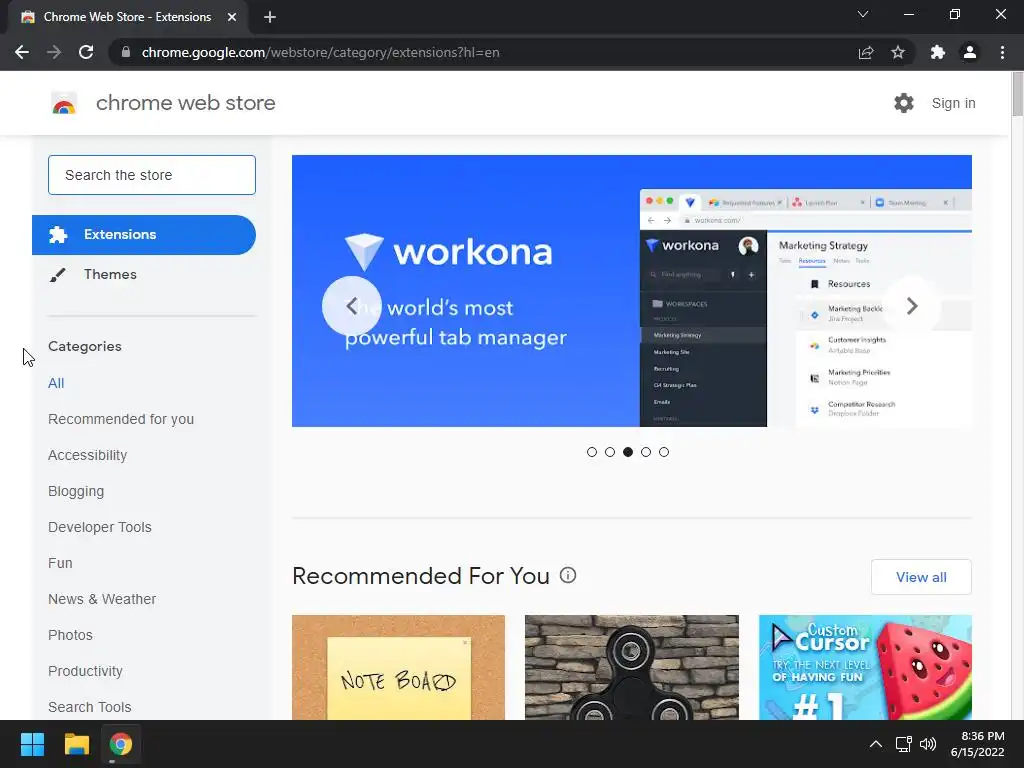
Task: Click info icon beside Recommended For You
Action: [x=568, y=575]
